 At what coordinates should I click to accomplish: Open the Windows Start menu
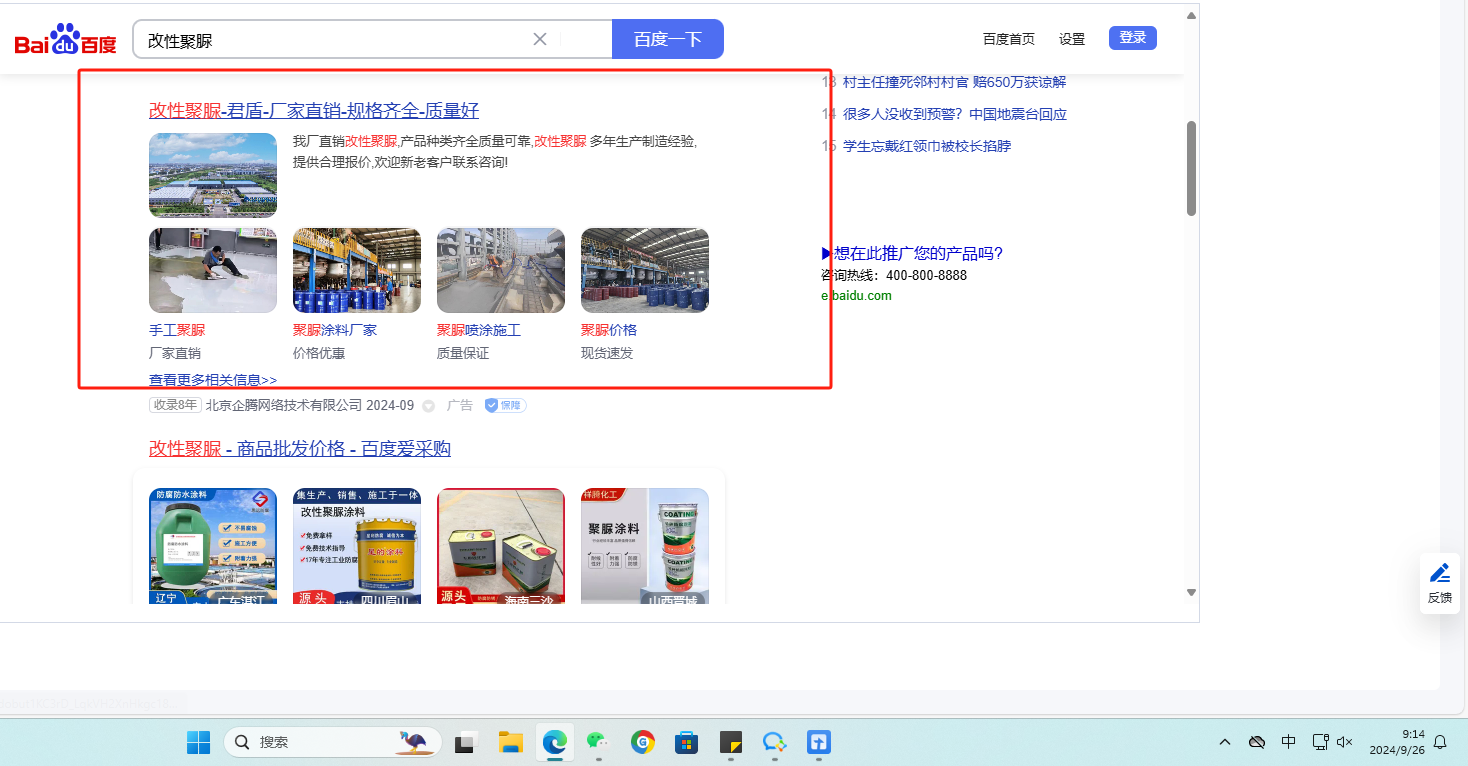198,742
